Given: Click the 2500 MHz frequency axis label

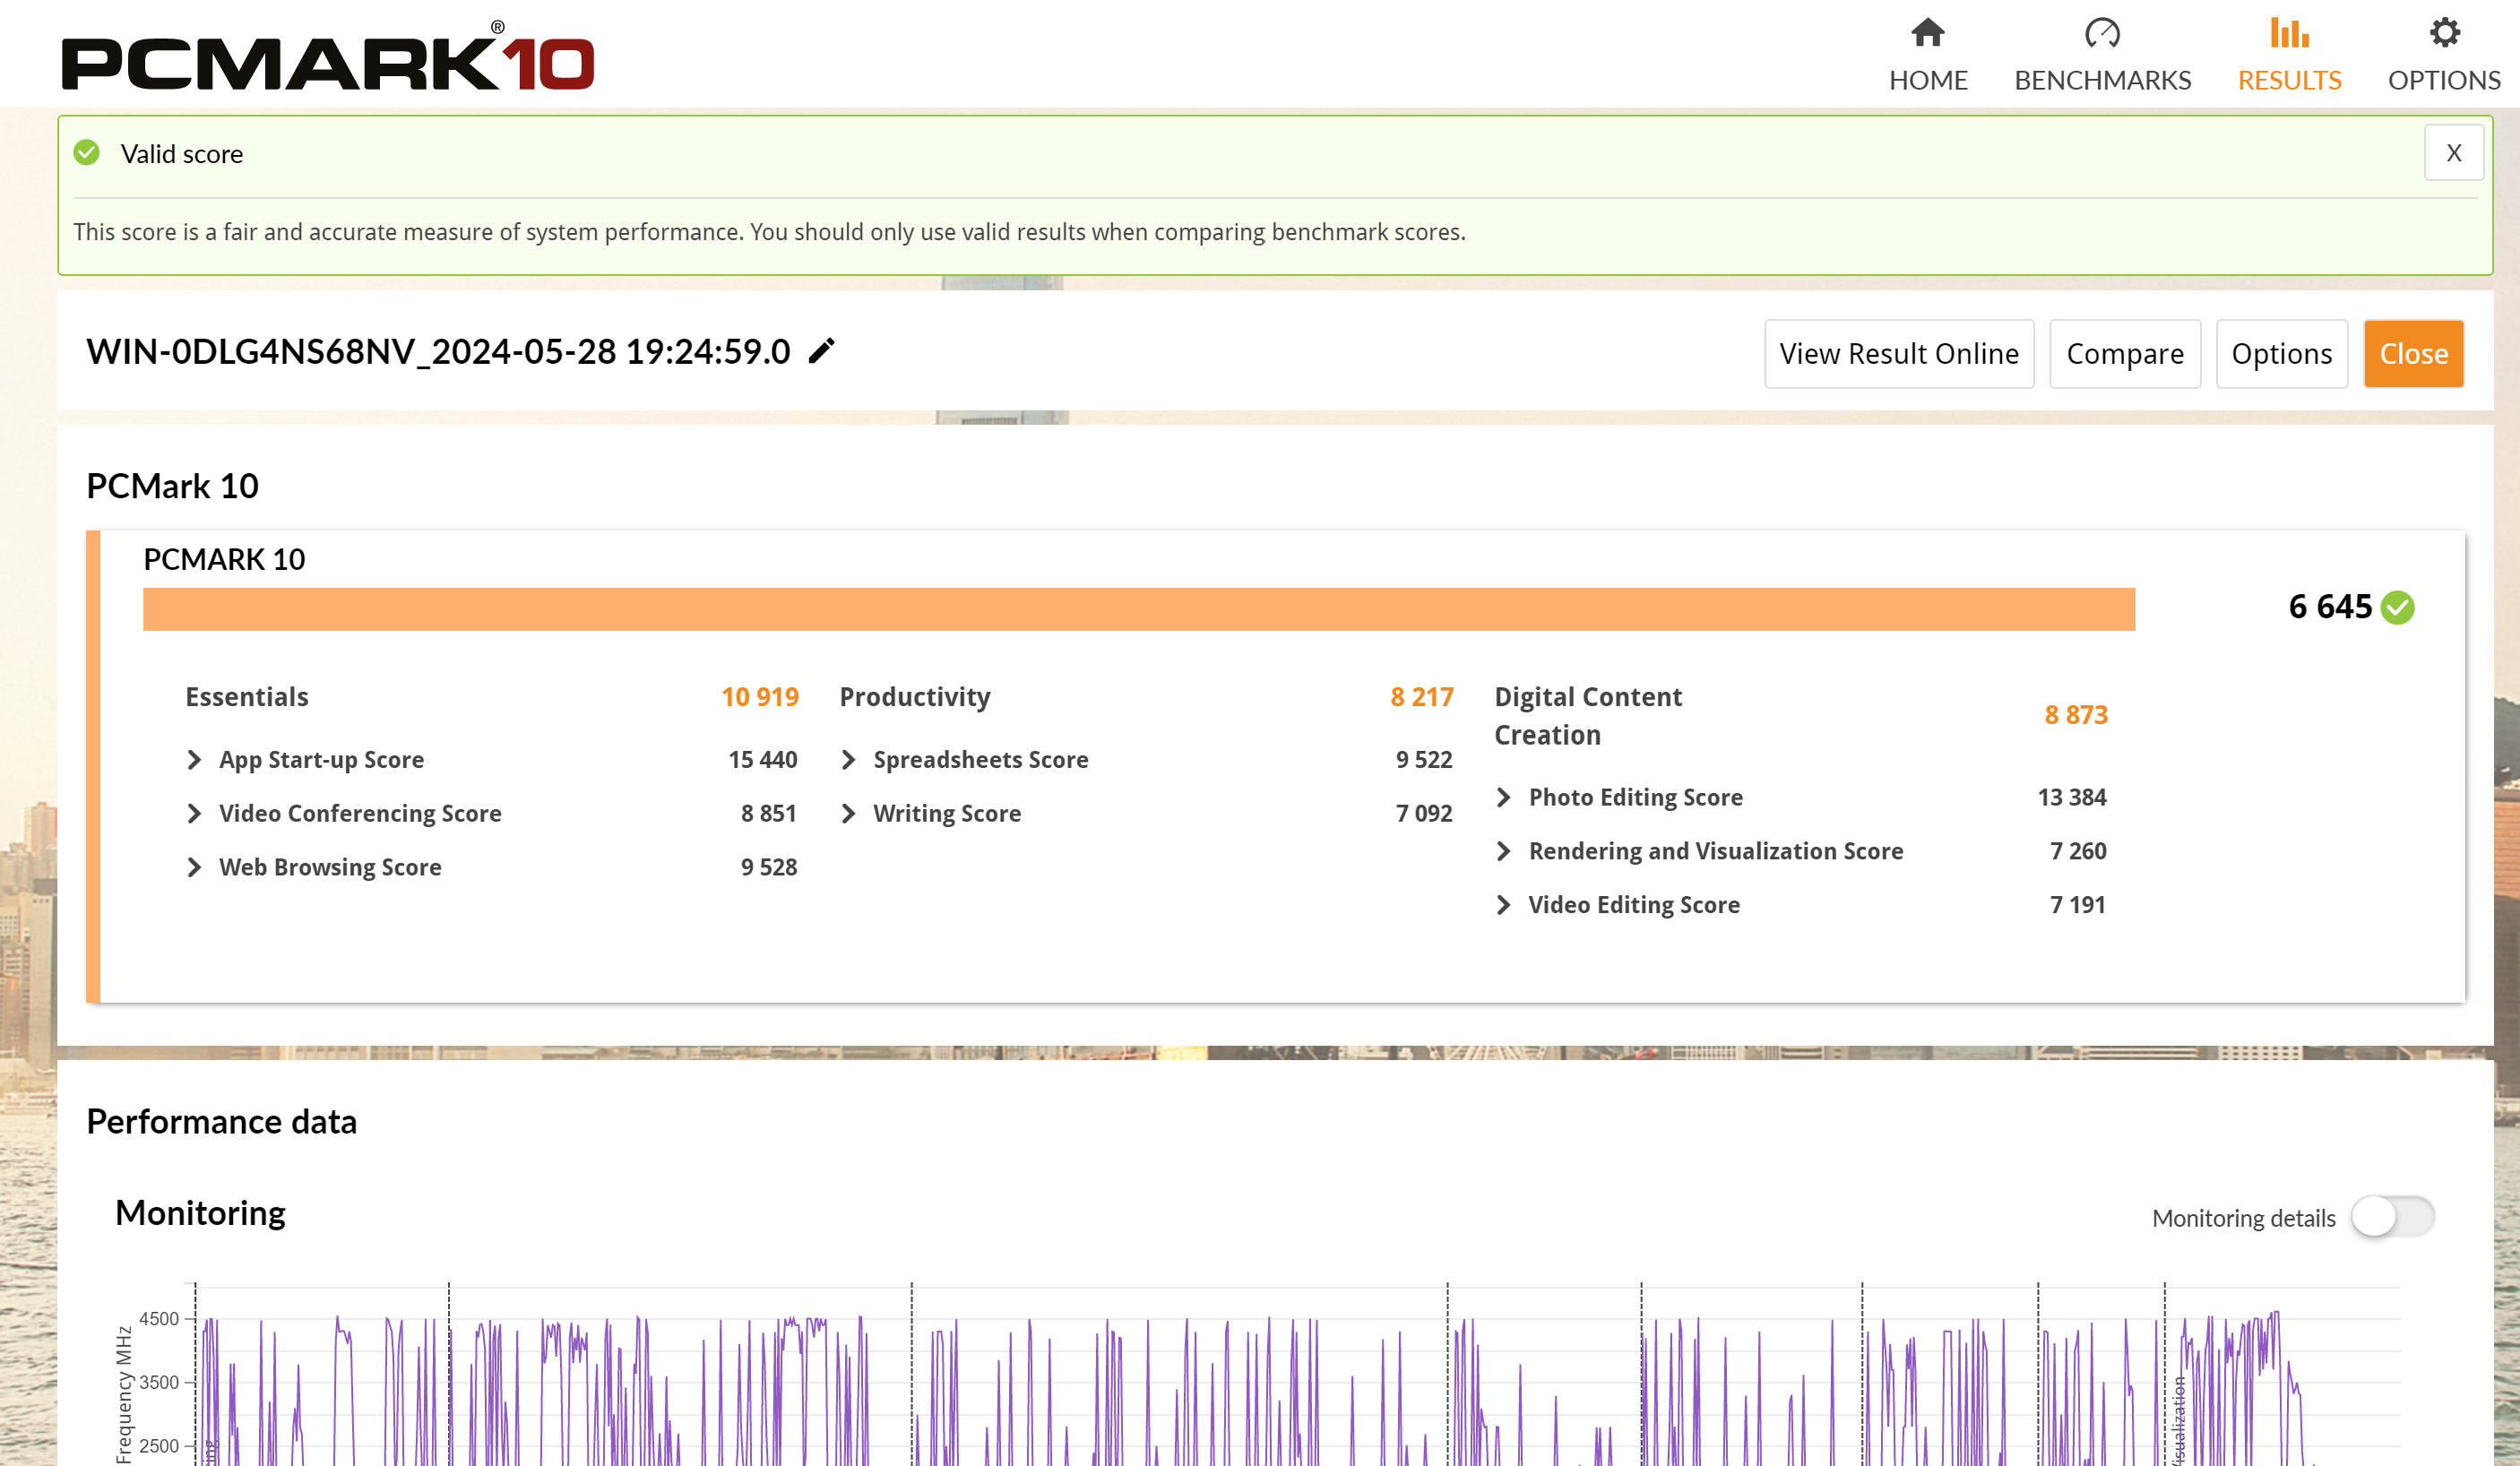Looking at the screenshot, I should (159, 1446).
